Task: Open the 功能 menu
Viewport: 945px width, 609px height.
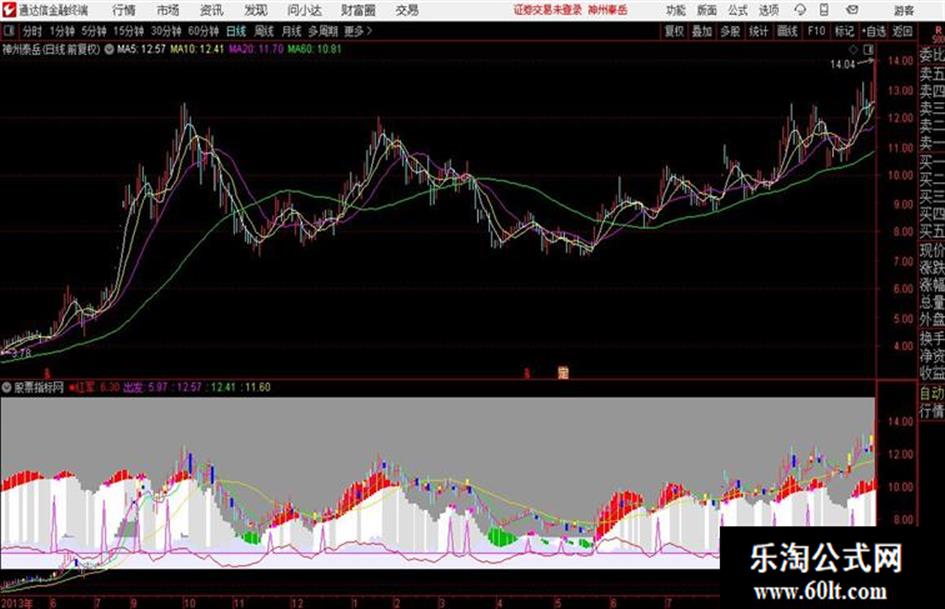Action: [676, 10]
